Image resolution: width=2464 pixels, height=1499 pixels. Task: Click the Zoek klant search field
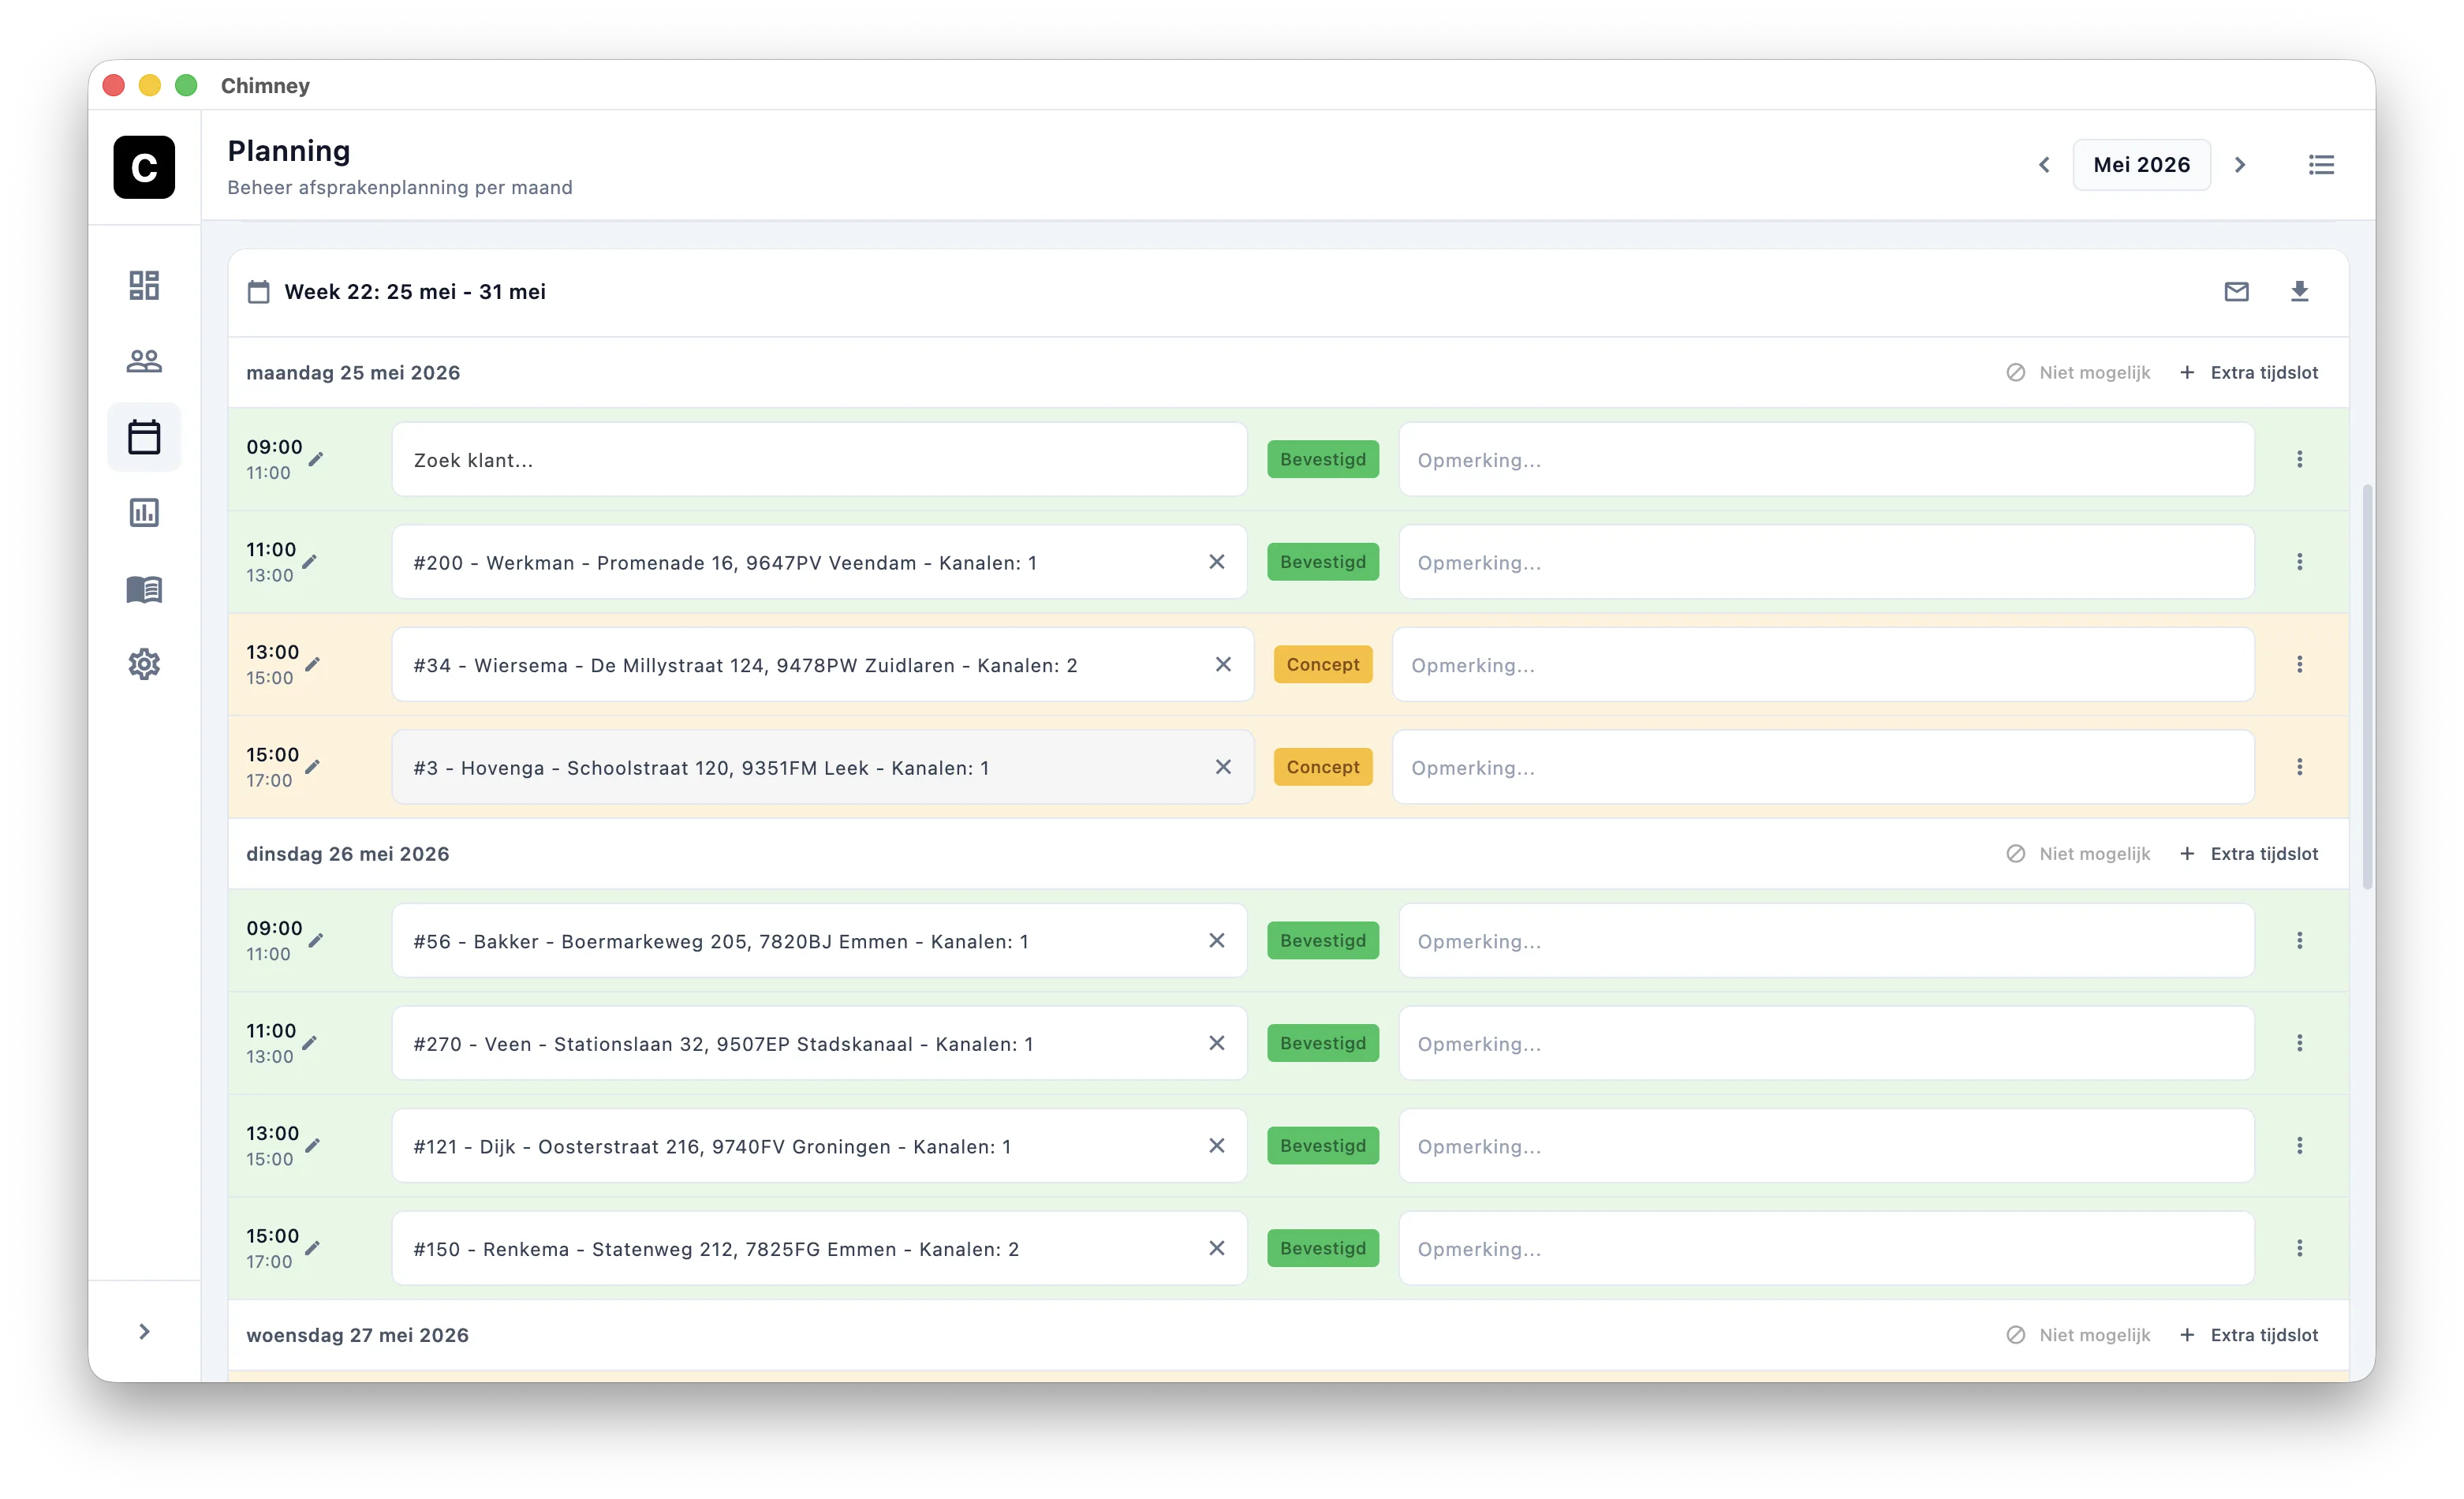tap(819, 460)
